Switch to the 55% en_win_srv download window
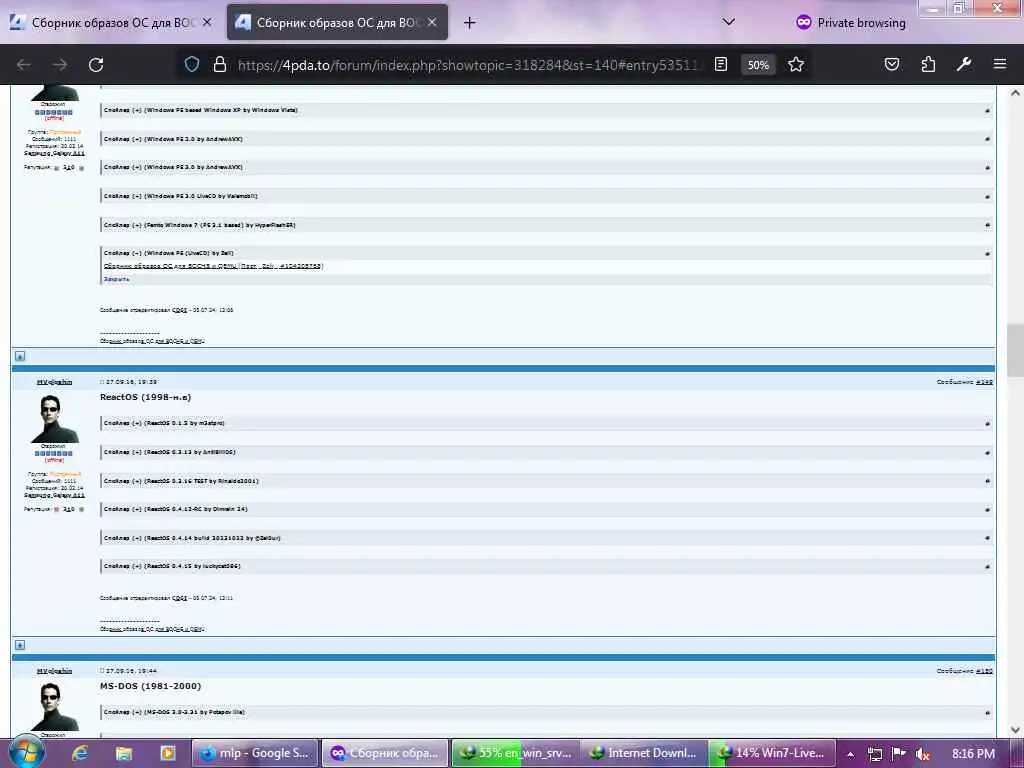This screenshot has width=1024, height=768. point(515,754)
